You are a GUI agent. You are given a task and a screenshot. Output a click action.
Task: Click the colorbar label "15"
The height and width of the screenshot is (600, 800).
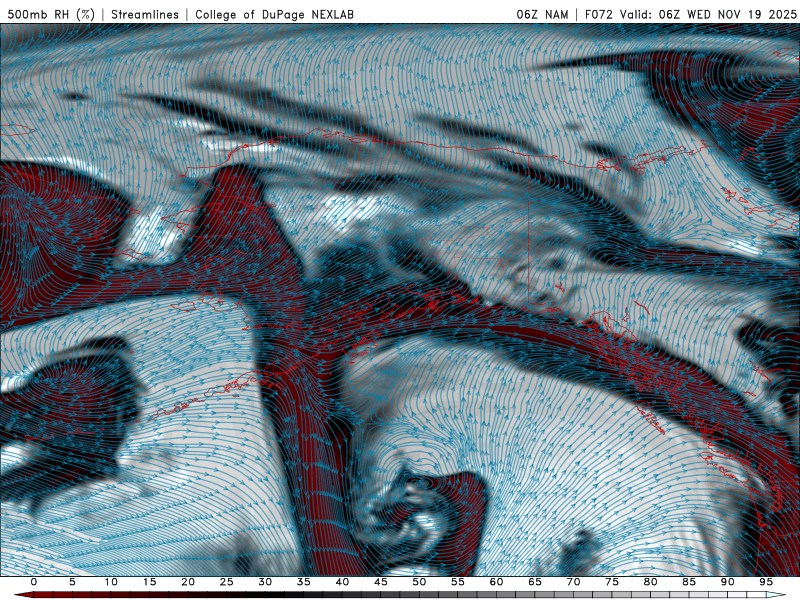(x=149, y=582)
